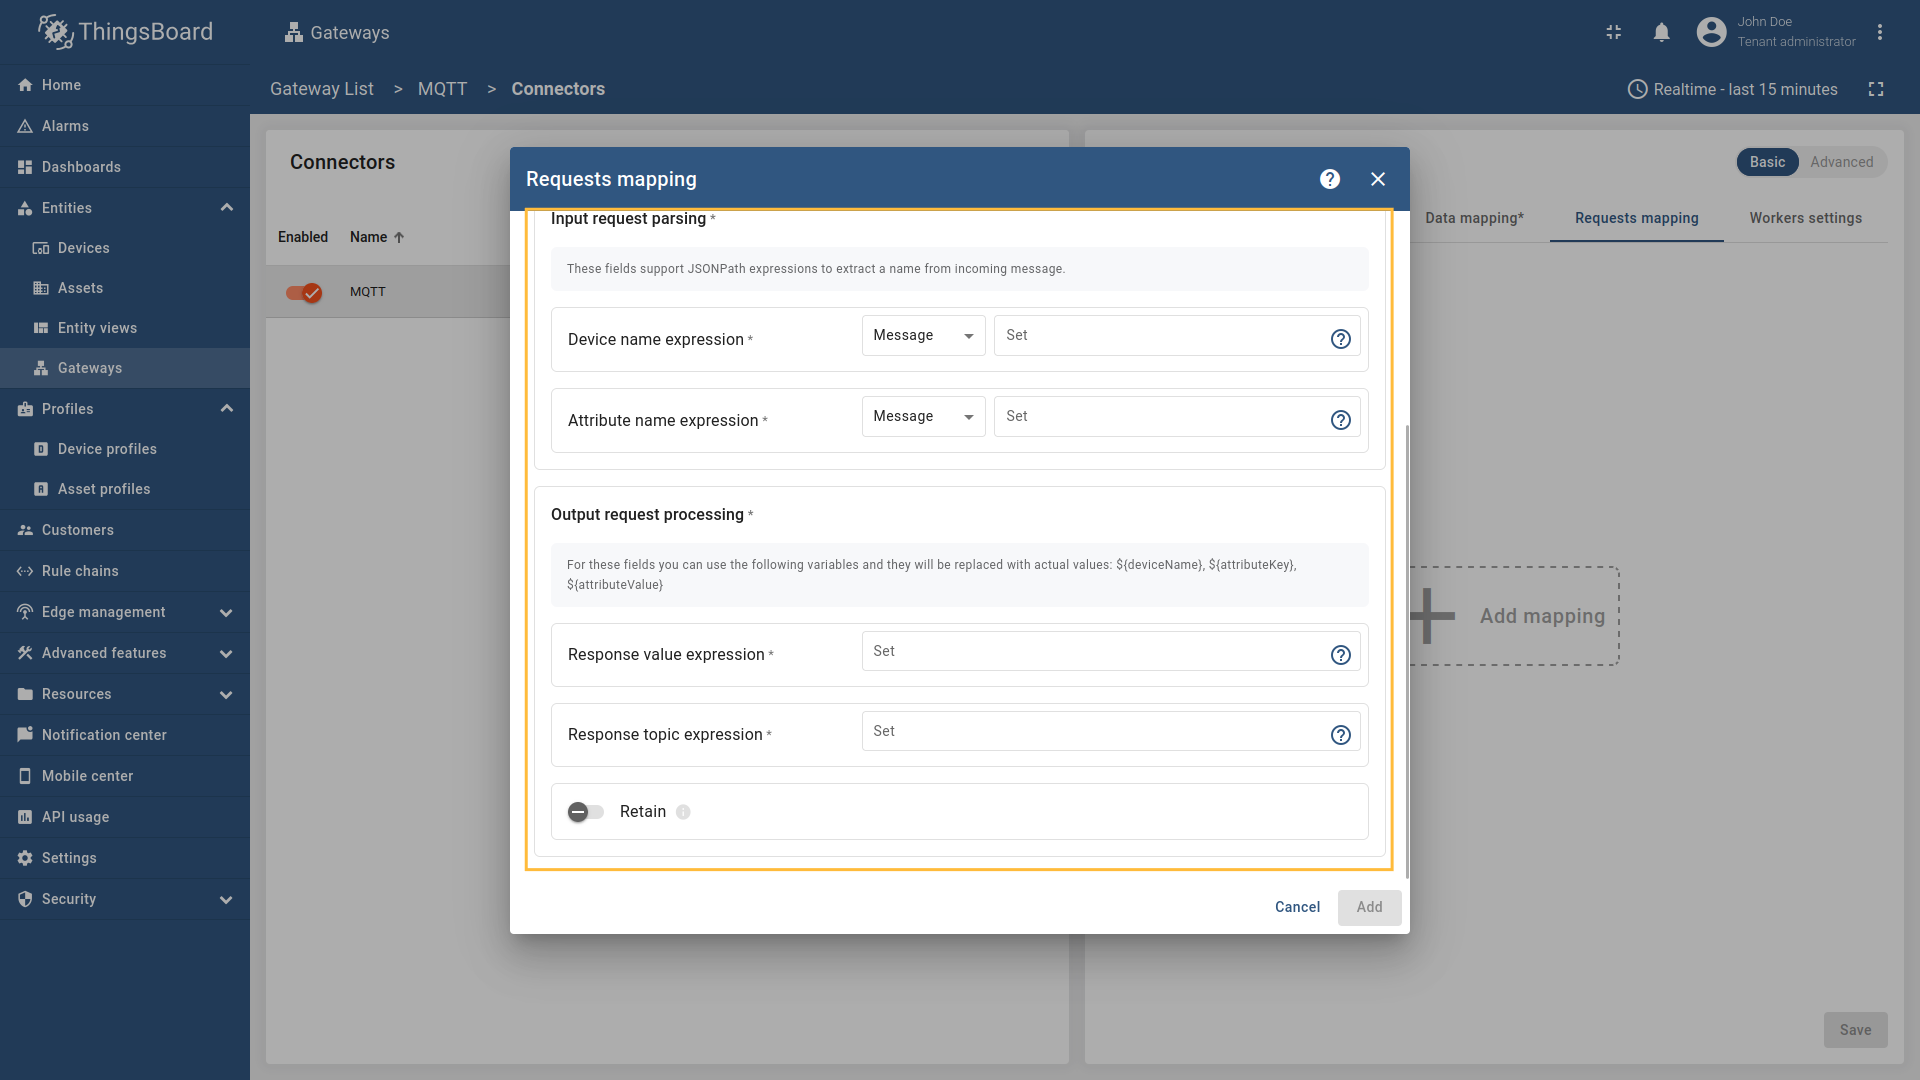The height and width of the screenshot is (1080, 1920).
Task: Open the Notification center bell icon
Action: point(1661,32)
